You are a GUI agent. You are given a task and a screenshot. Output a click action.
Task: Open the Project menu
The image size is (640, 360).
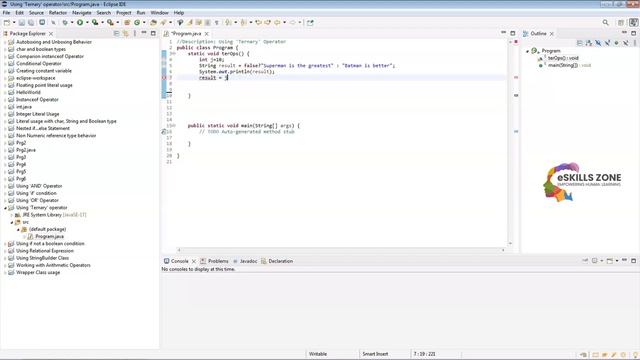124,13
